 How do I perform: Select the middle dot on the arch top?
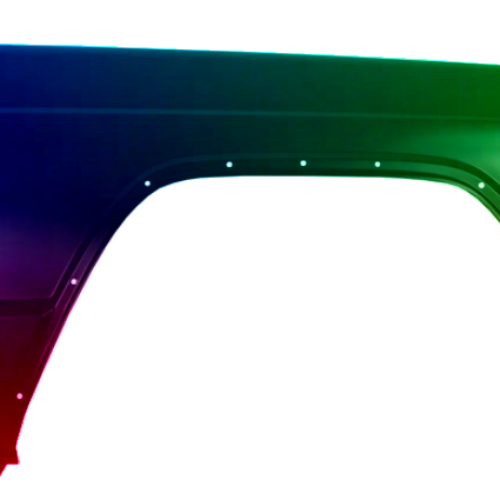[x=303, y=163]
